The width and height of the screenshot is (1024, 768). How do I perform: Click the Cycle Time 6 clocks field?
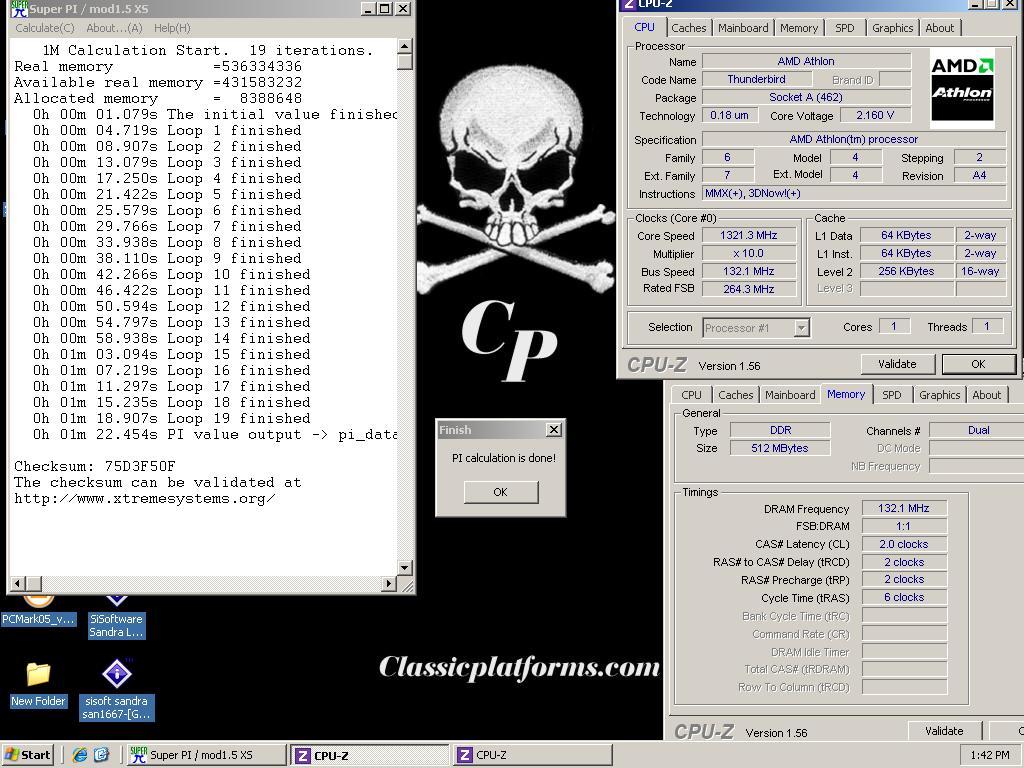[x=904, y=598]
